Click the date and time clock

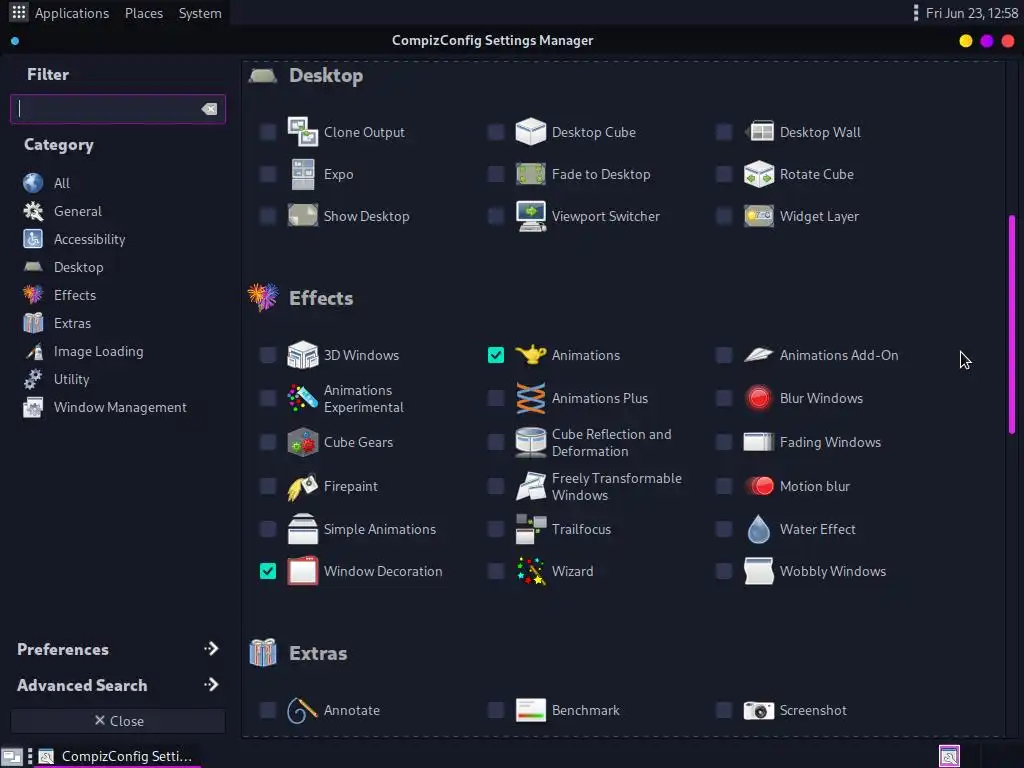coord(972,13)
